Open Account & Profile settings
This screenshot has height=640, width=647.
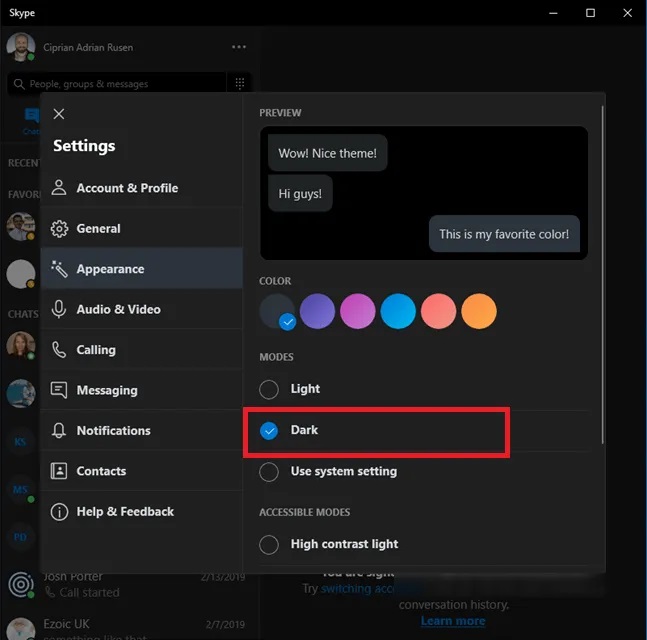pyautogui.click(x=142, y=188)
